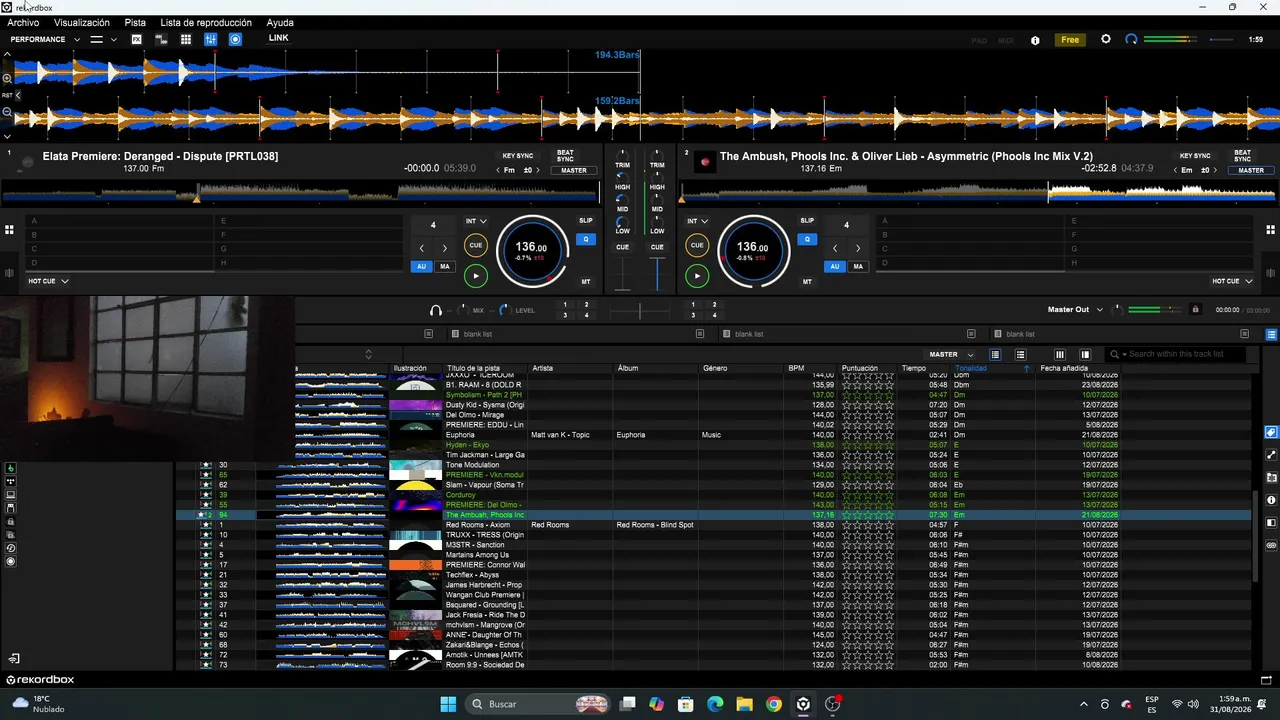The width and height of the screenshot is (1280, 720).
Task: Open the headphones MIX icon
Action: pos(436,311)
